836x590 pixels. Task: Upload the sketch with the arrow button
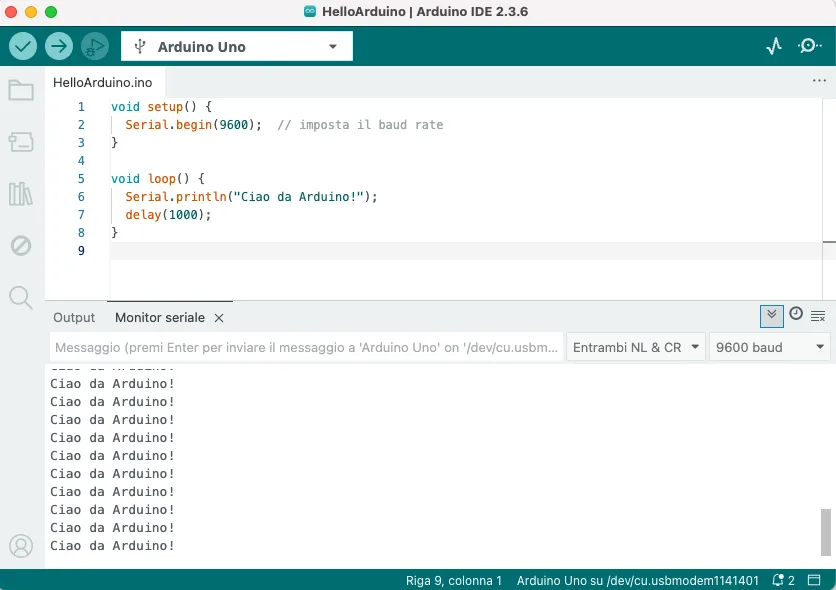click(59, 46)
